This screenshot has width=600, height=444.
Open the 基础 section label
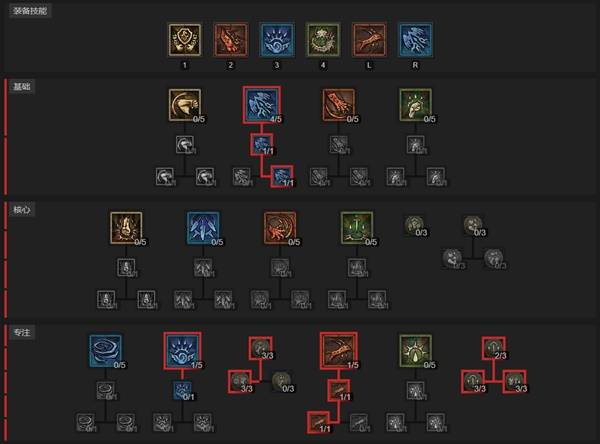(22, 87)
